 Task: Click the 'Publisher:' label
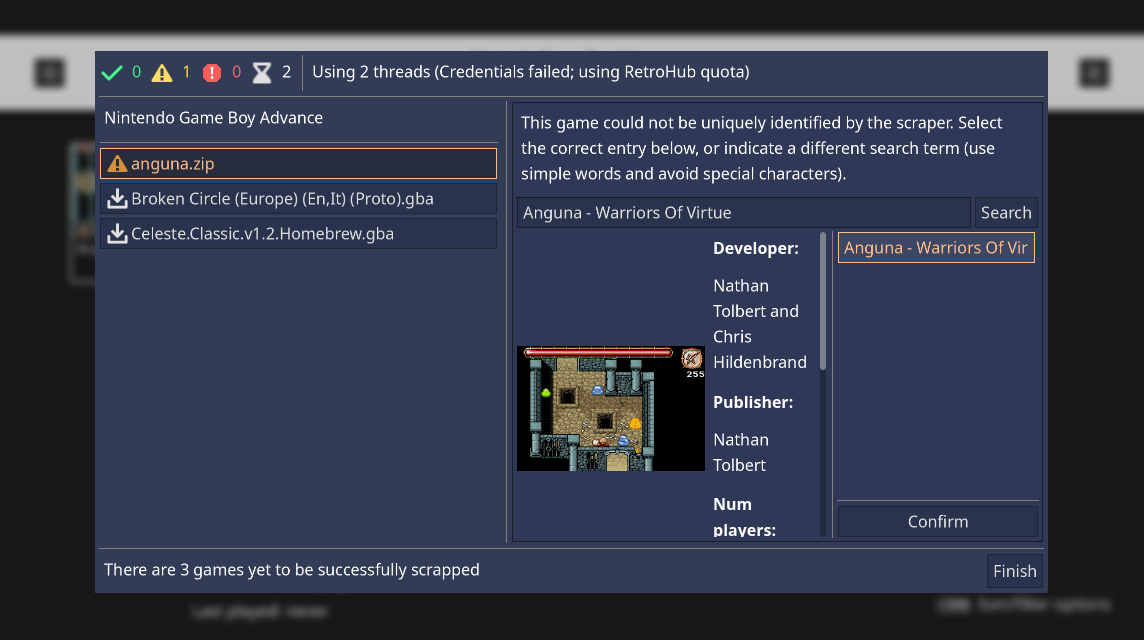point(753,402)
